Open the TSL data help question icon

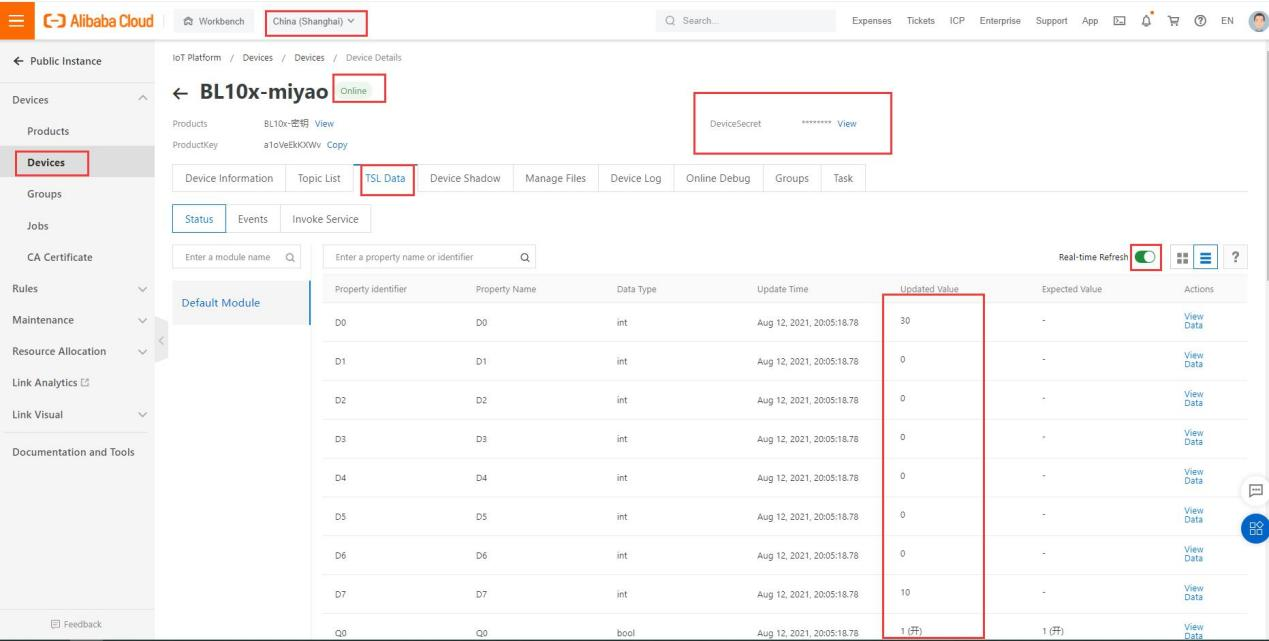tap(1236, 257)
